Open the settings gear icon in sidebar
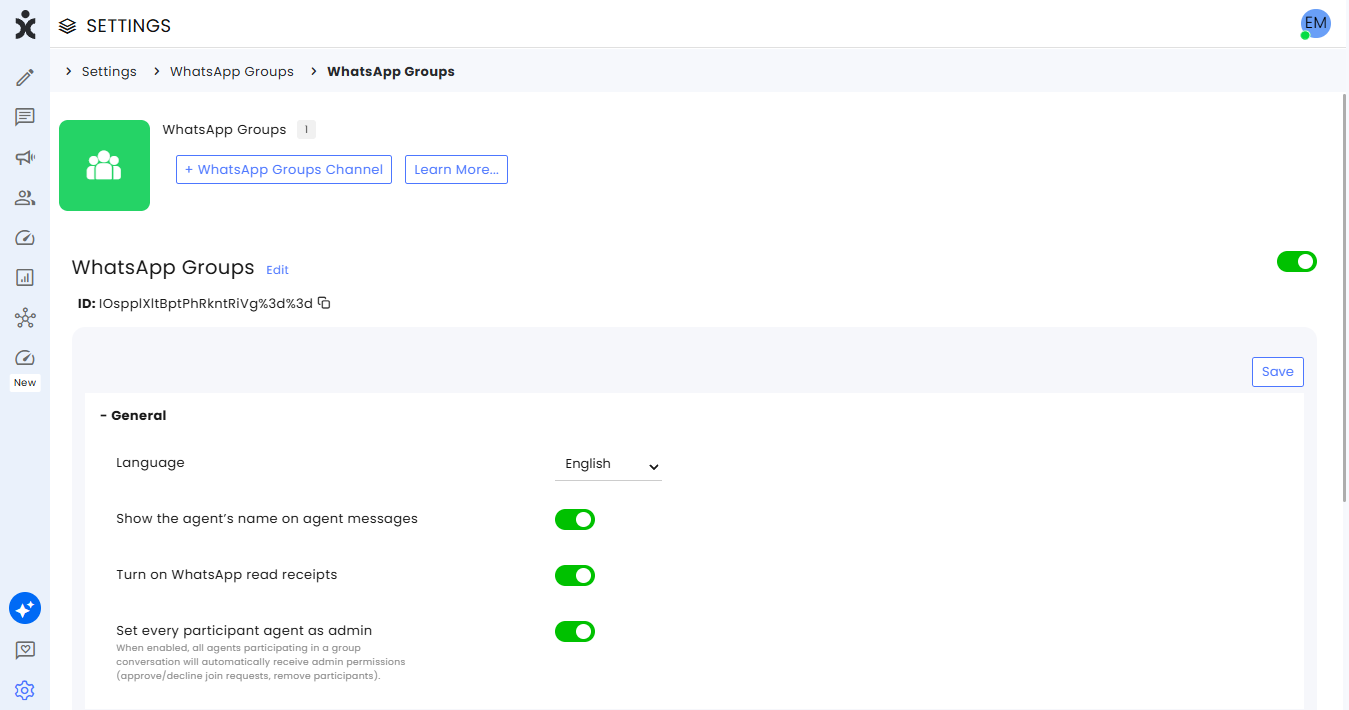The width and height of the screenshot is (1349, 710). coord(25,690)
